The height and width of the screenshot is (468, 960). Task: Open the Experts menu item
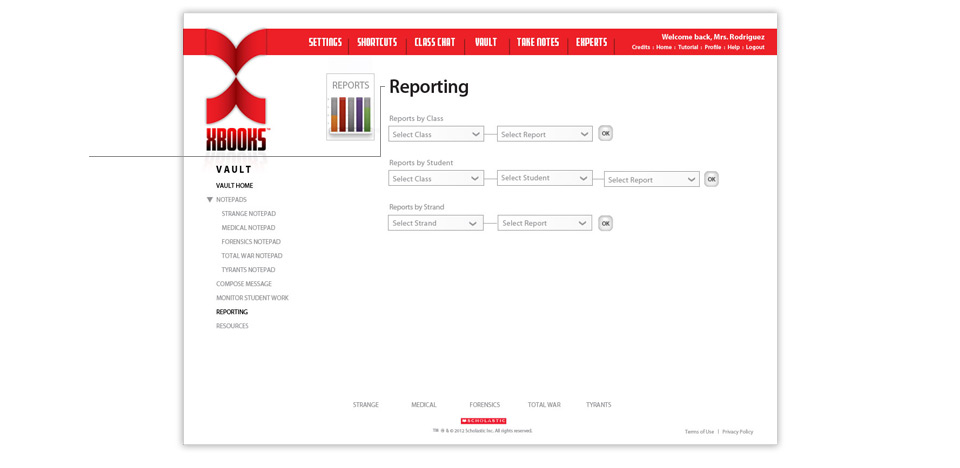591,42
